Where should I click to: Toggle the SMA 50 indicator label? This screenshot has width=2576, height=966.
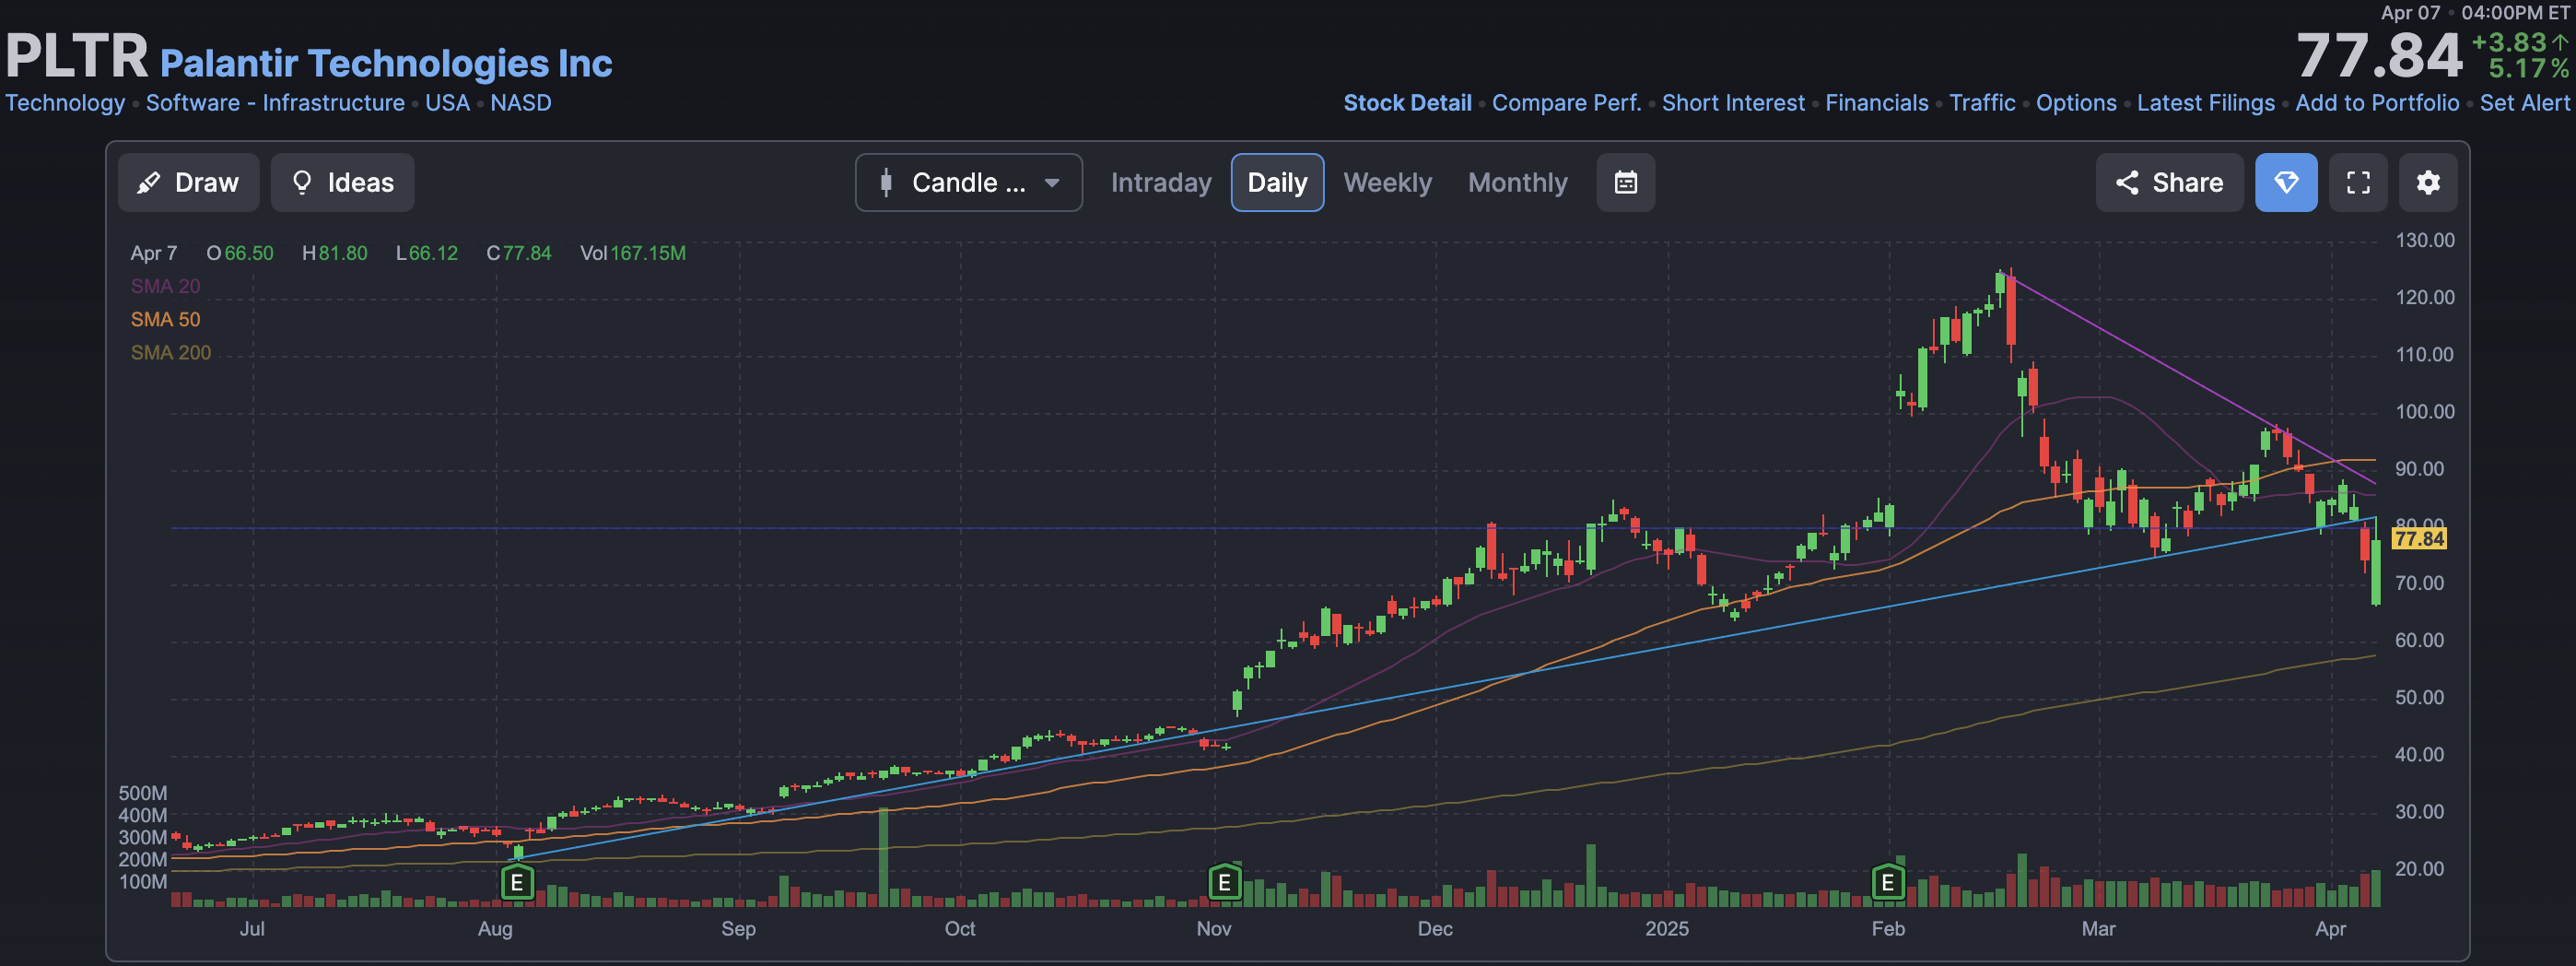[165, 319]
